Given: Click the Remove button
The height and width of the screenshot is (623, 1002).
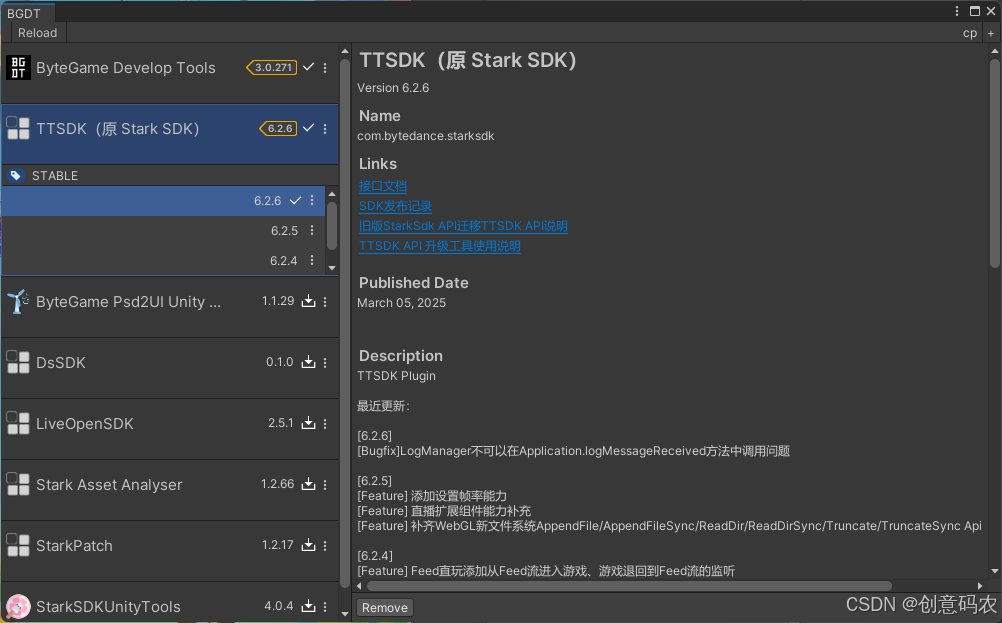Looking at the screenshot, I should coord(385,608).
